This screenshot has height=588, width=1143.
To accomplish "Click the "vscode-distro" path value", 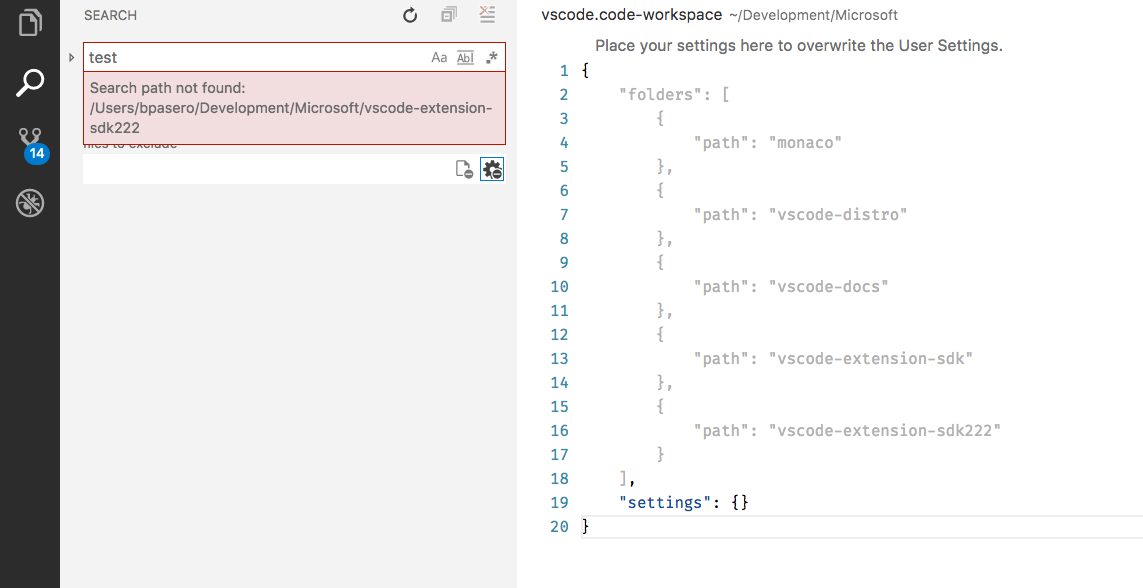I will point(838,214).
